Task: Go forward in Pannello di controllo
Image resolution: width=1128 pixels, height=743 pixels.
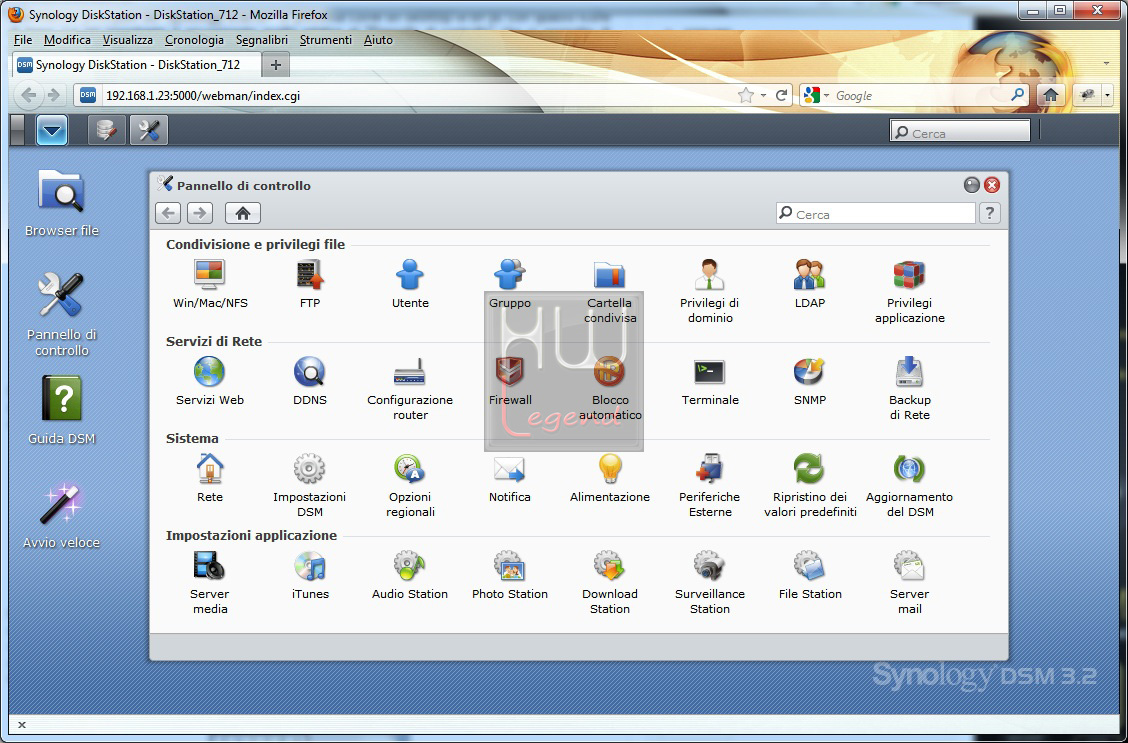Action: [x=200, y=213]
